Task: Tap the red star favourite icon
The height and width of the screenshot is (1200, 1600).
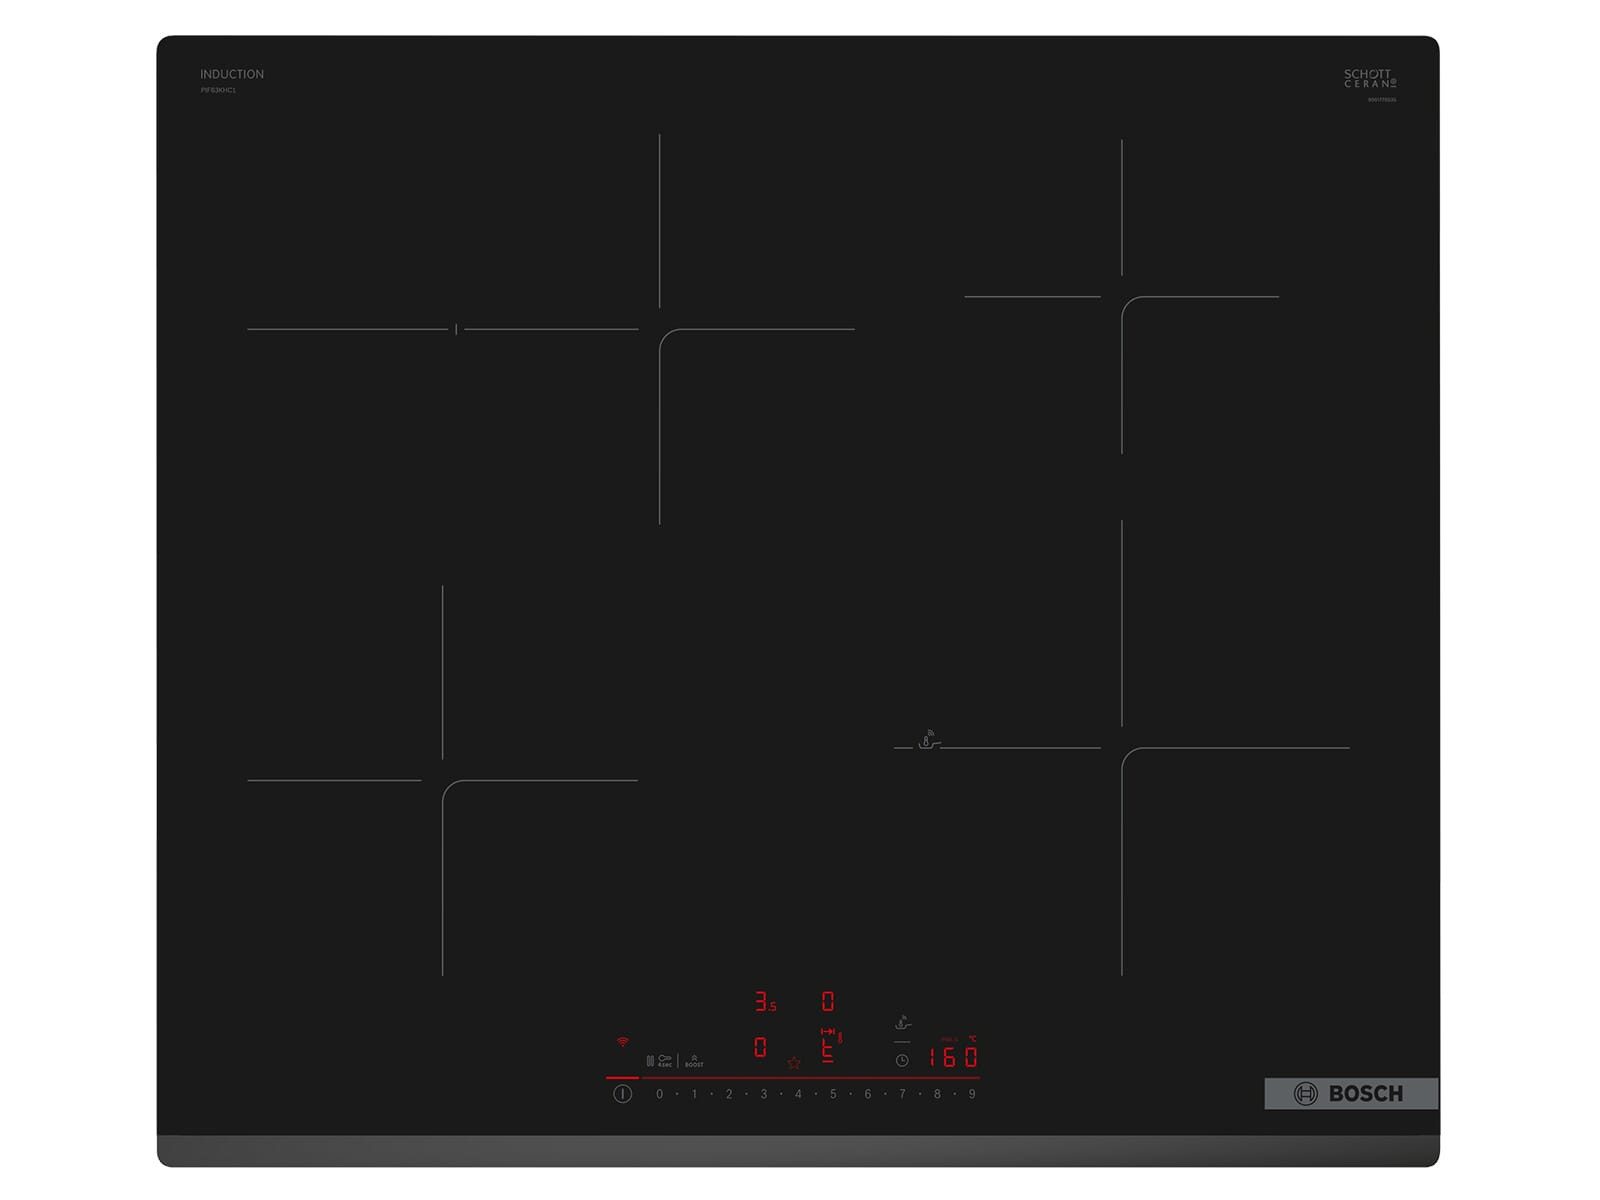Action: tap(794, 1063)
